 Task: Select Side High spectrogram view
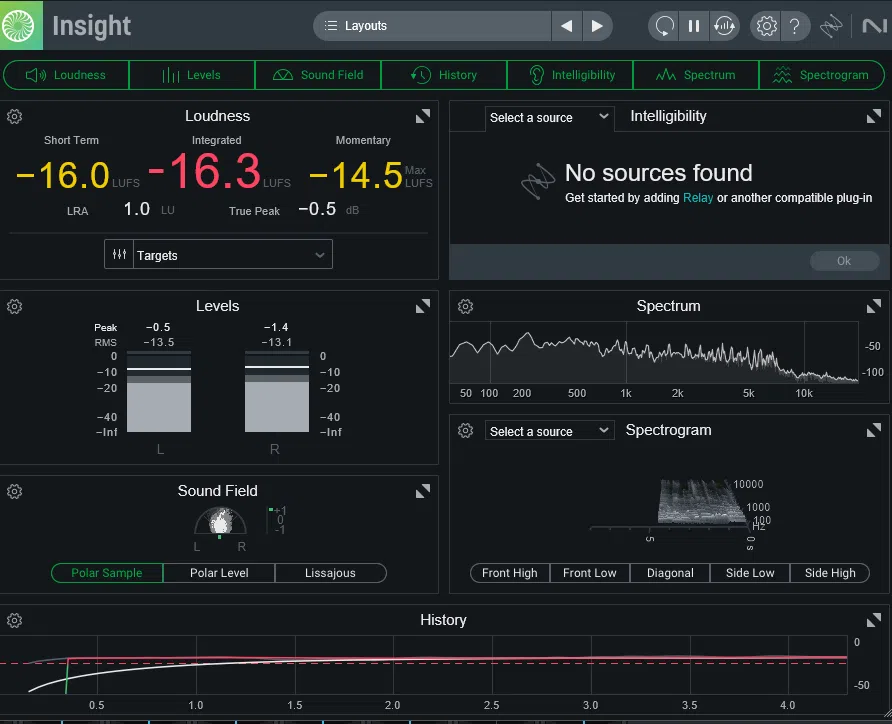tap(830, 573)
